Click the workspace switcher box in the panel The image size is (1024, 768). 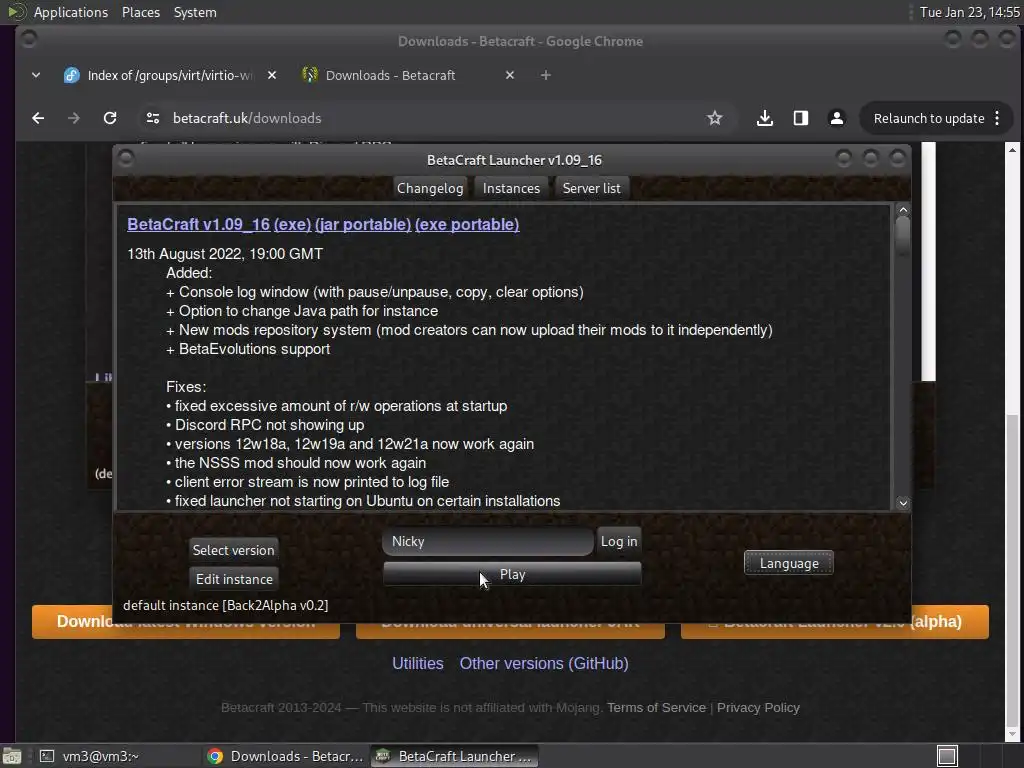click(x=947, y=756)
